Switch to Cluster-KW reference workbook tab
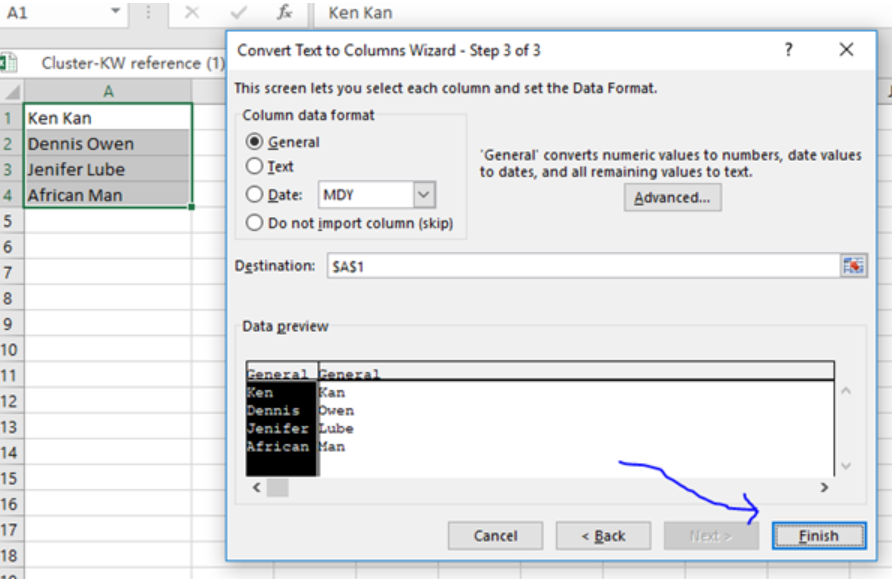 point(132,63)
